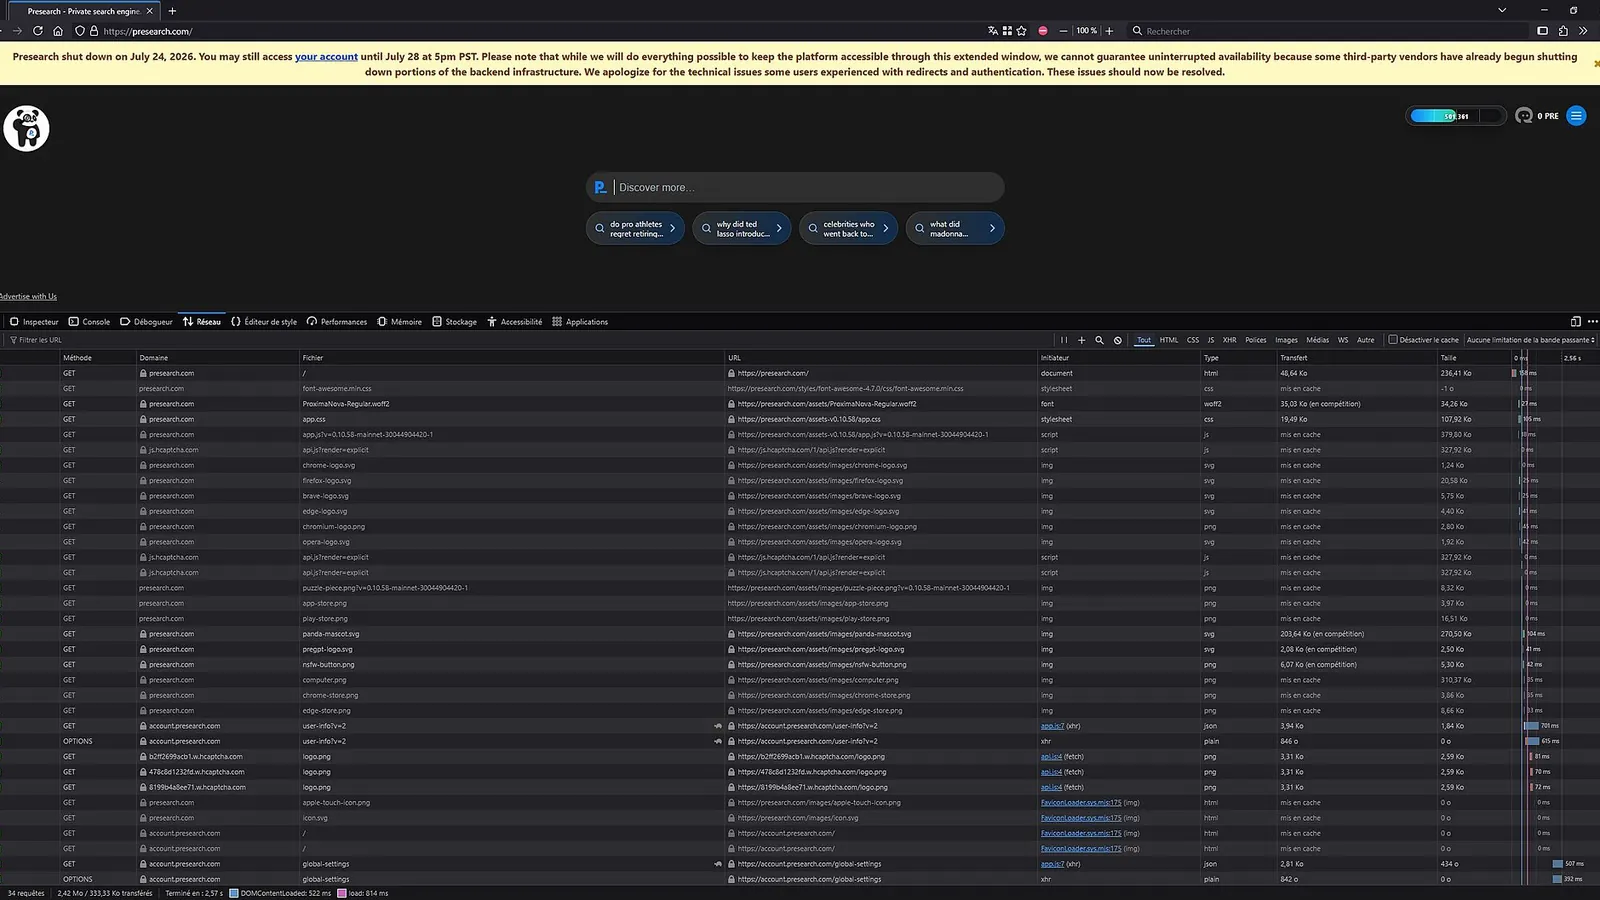
Task: Expand overflow toolbar chevrons menu
Action: pos(1583,31)
